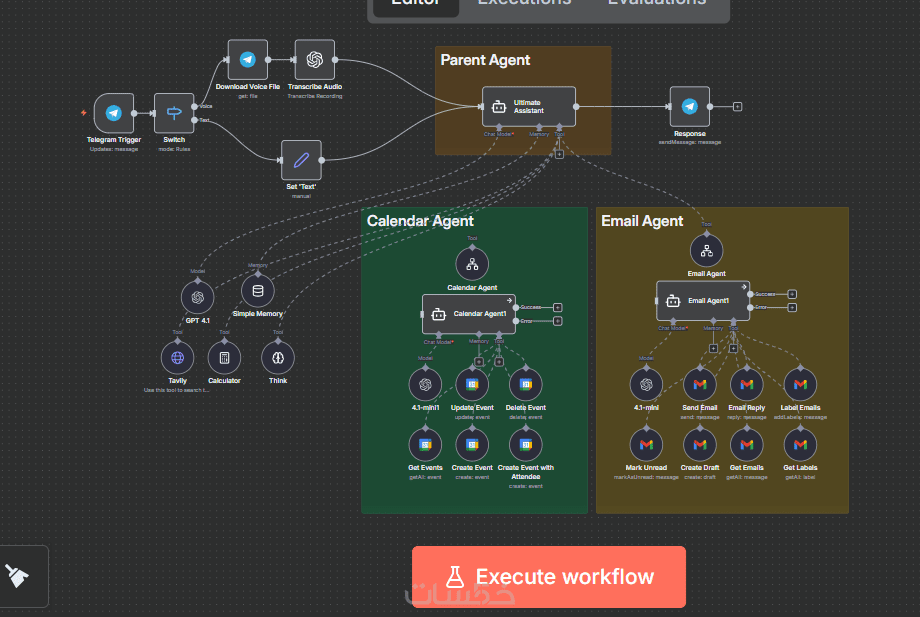920x617 pixels.
Task: Open the Get Events calendar node
Action: [425, 445]
